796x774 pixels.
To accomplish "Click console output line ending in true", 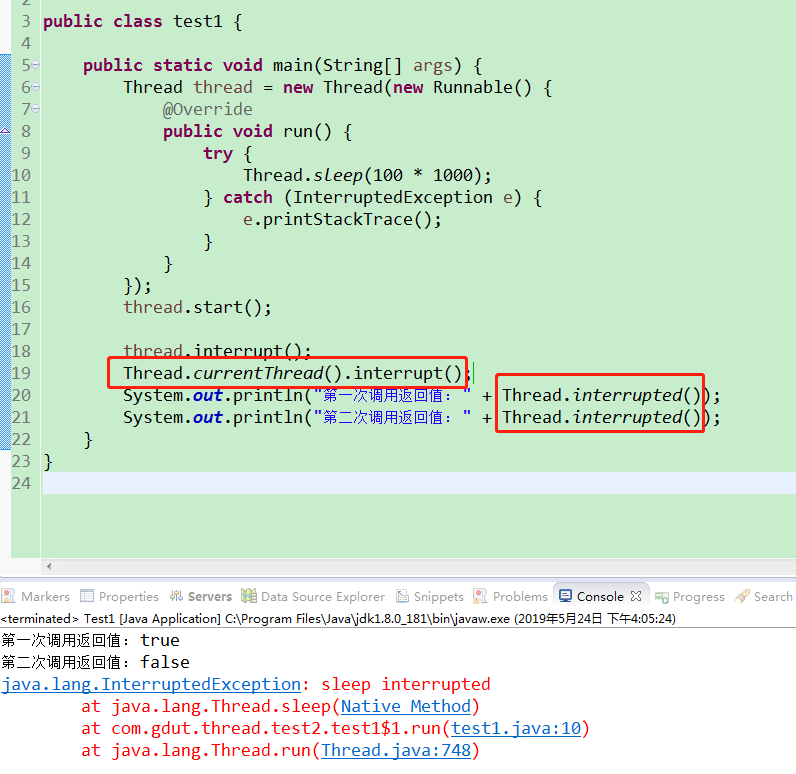I will [x=90, y=641].
